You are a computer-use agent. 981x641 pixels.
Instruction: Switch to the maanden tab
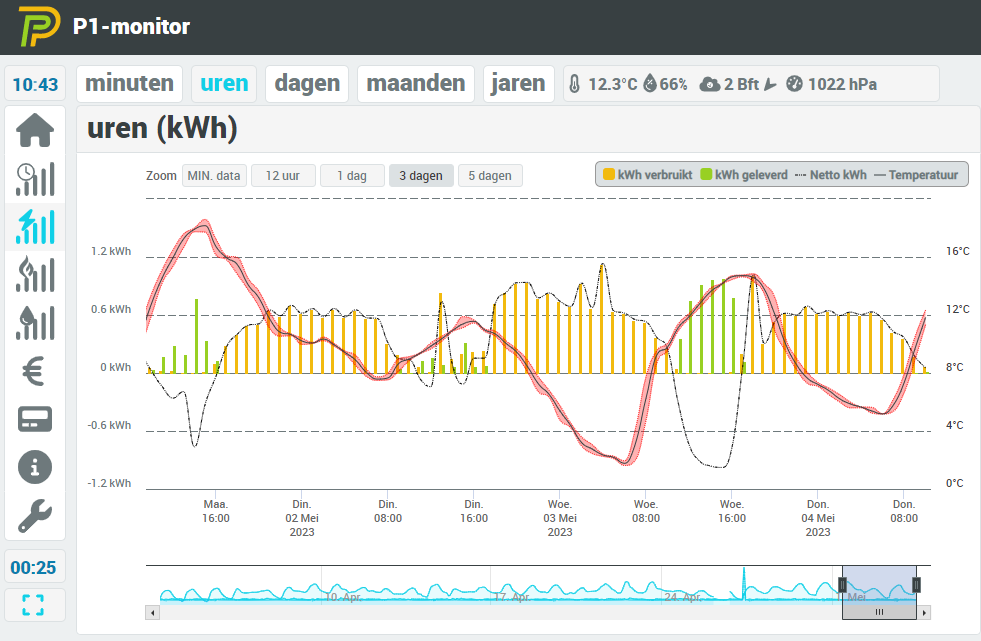416,84
